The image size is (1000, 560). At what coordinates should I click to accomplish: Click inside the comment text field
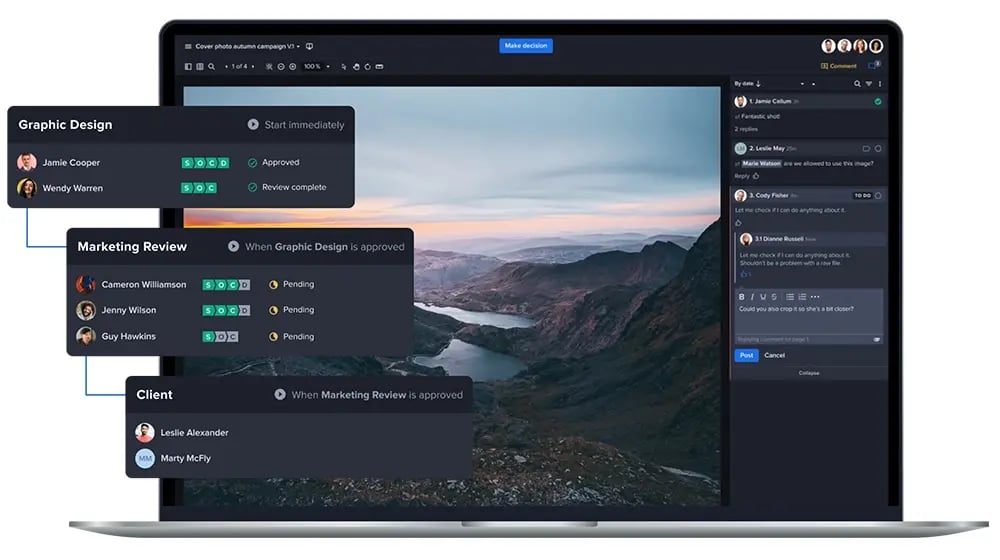[808, 318]
